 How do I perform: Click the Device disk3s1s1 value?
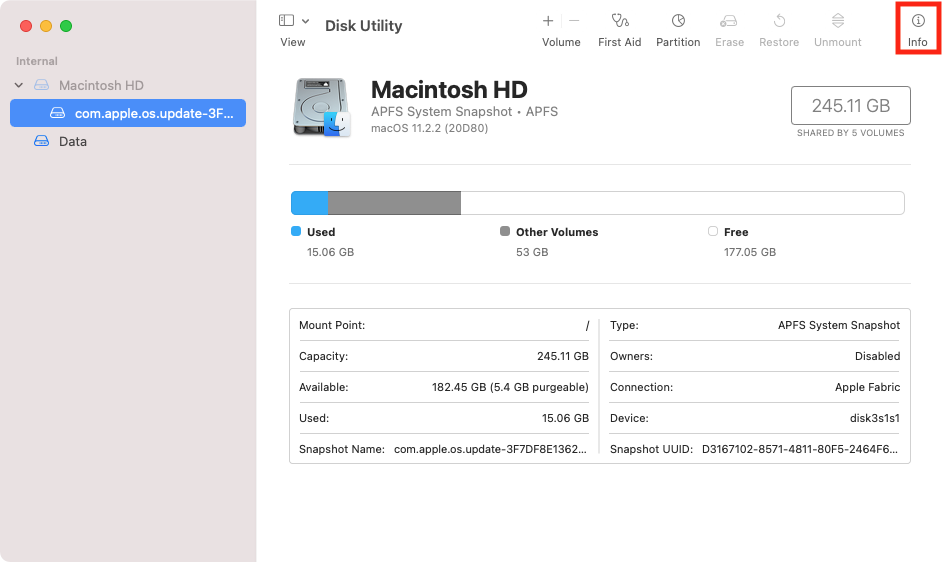pos(874,418)
